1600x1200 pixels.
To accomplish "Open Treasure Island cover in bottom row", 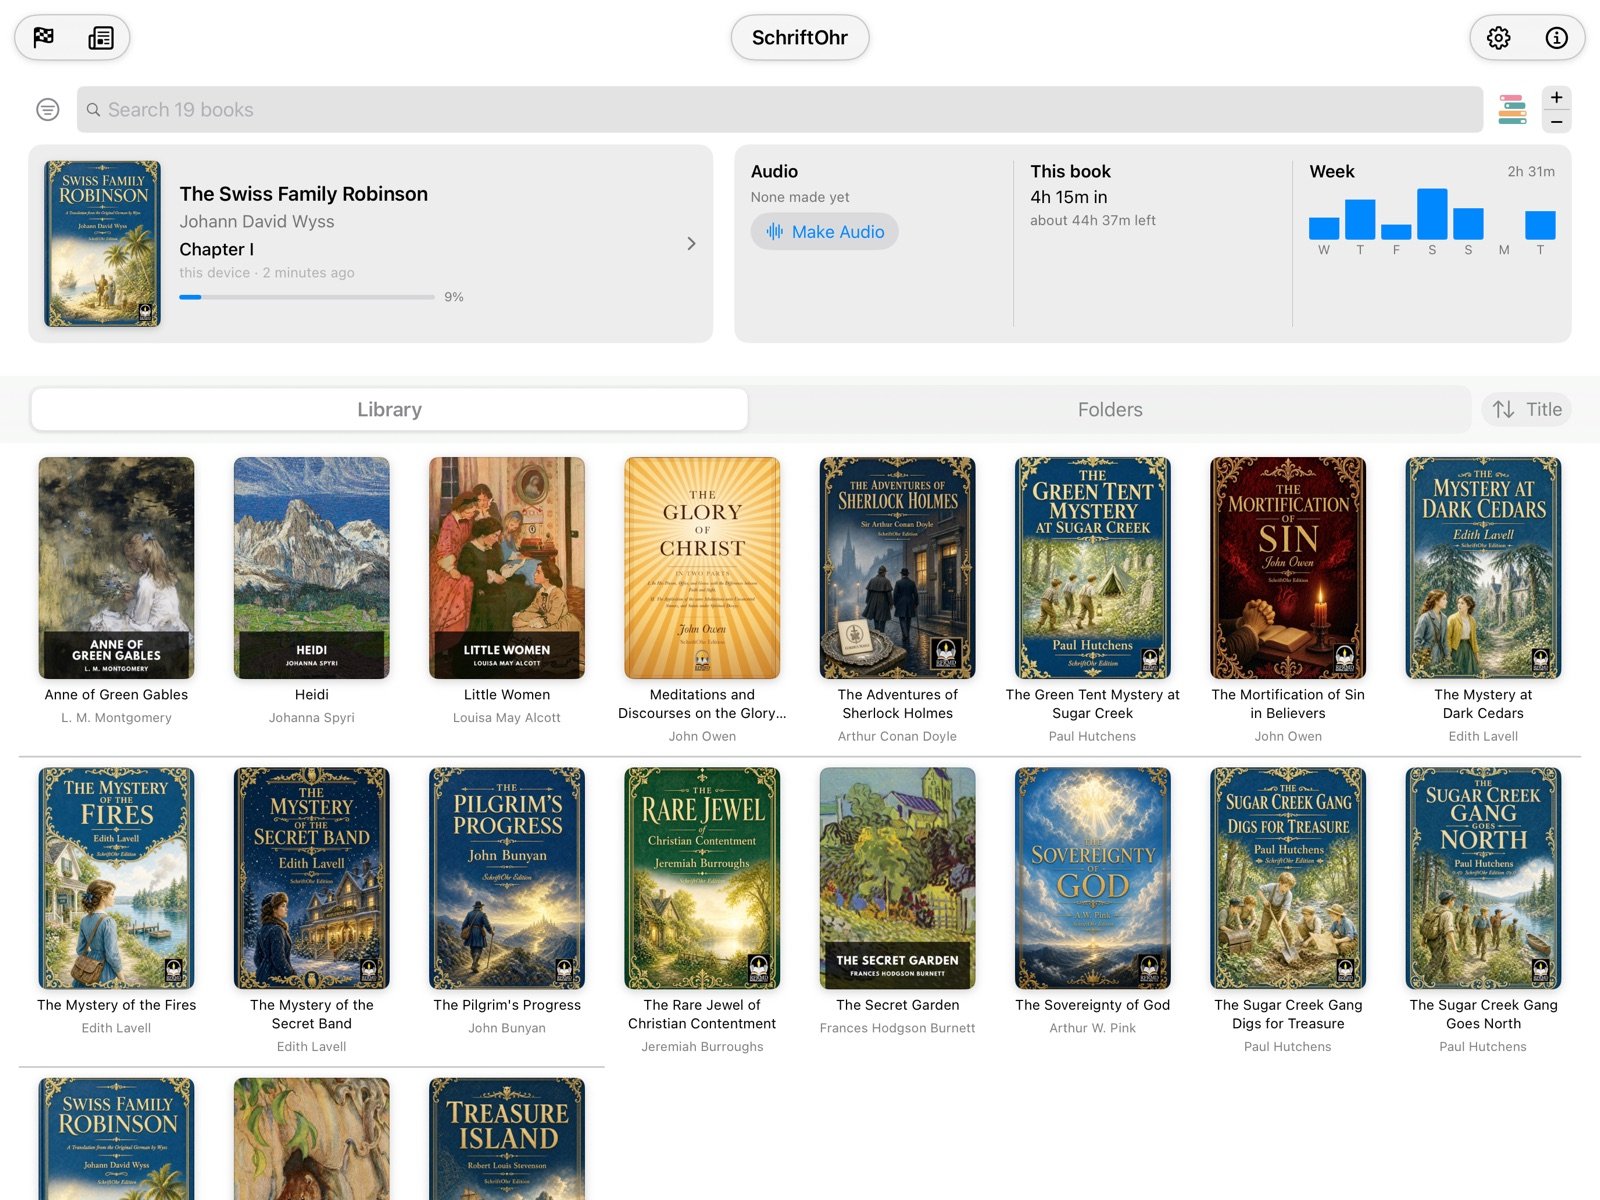I will point(507,1138).
